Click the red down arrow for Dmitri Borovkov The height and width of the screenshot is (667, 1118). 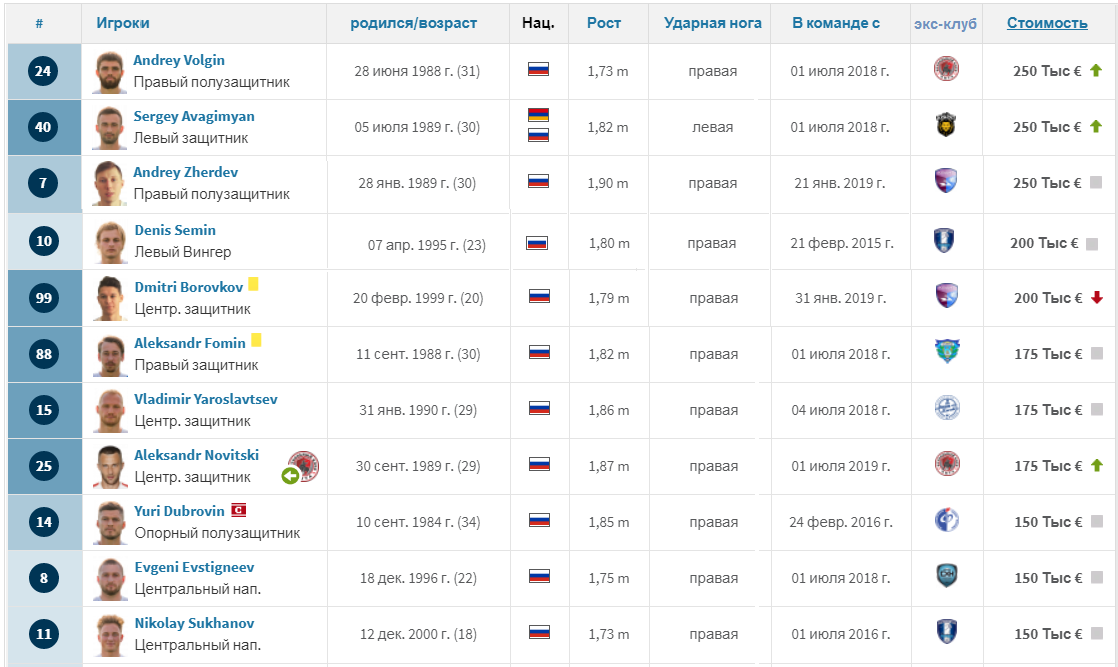[x=1096, y=298]
